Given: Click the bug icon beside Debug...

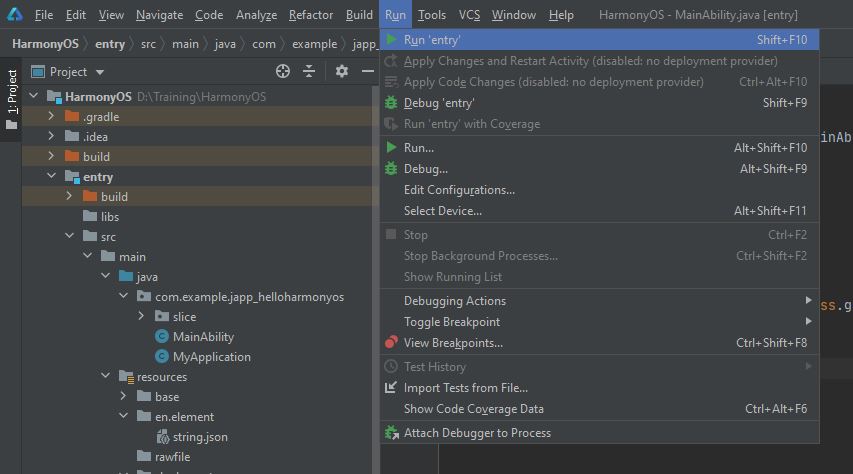Looking at the screenshot, I should click(391, 168).
